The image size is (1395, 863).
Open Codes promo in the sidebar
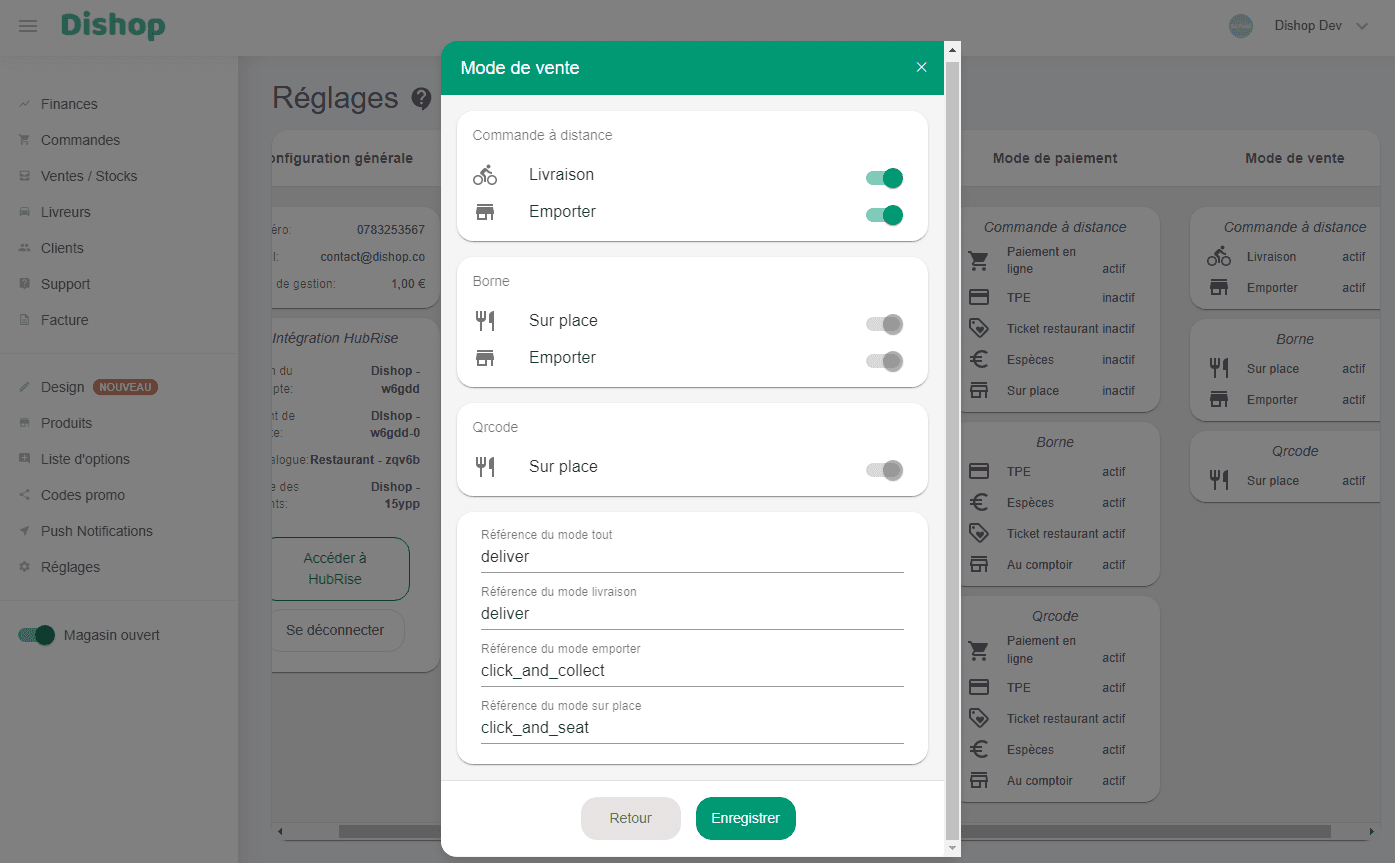coord(83,495)
